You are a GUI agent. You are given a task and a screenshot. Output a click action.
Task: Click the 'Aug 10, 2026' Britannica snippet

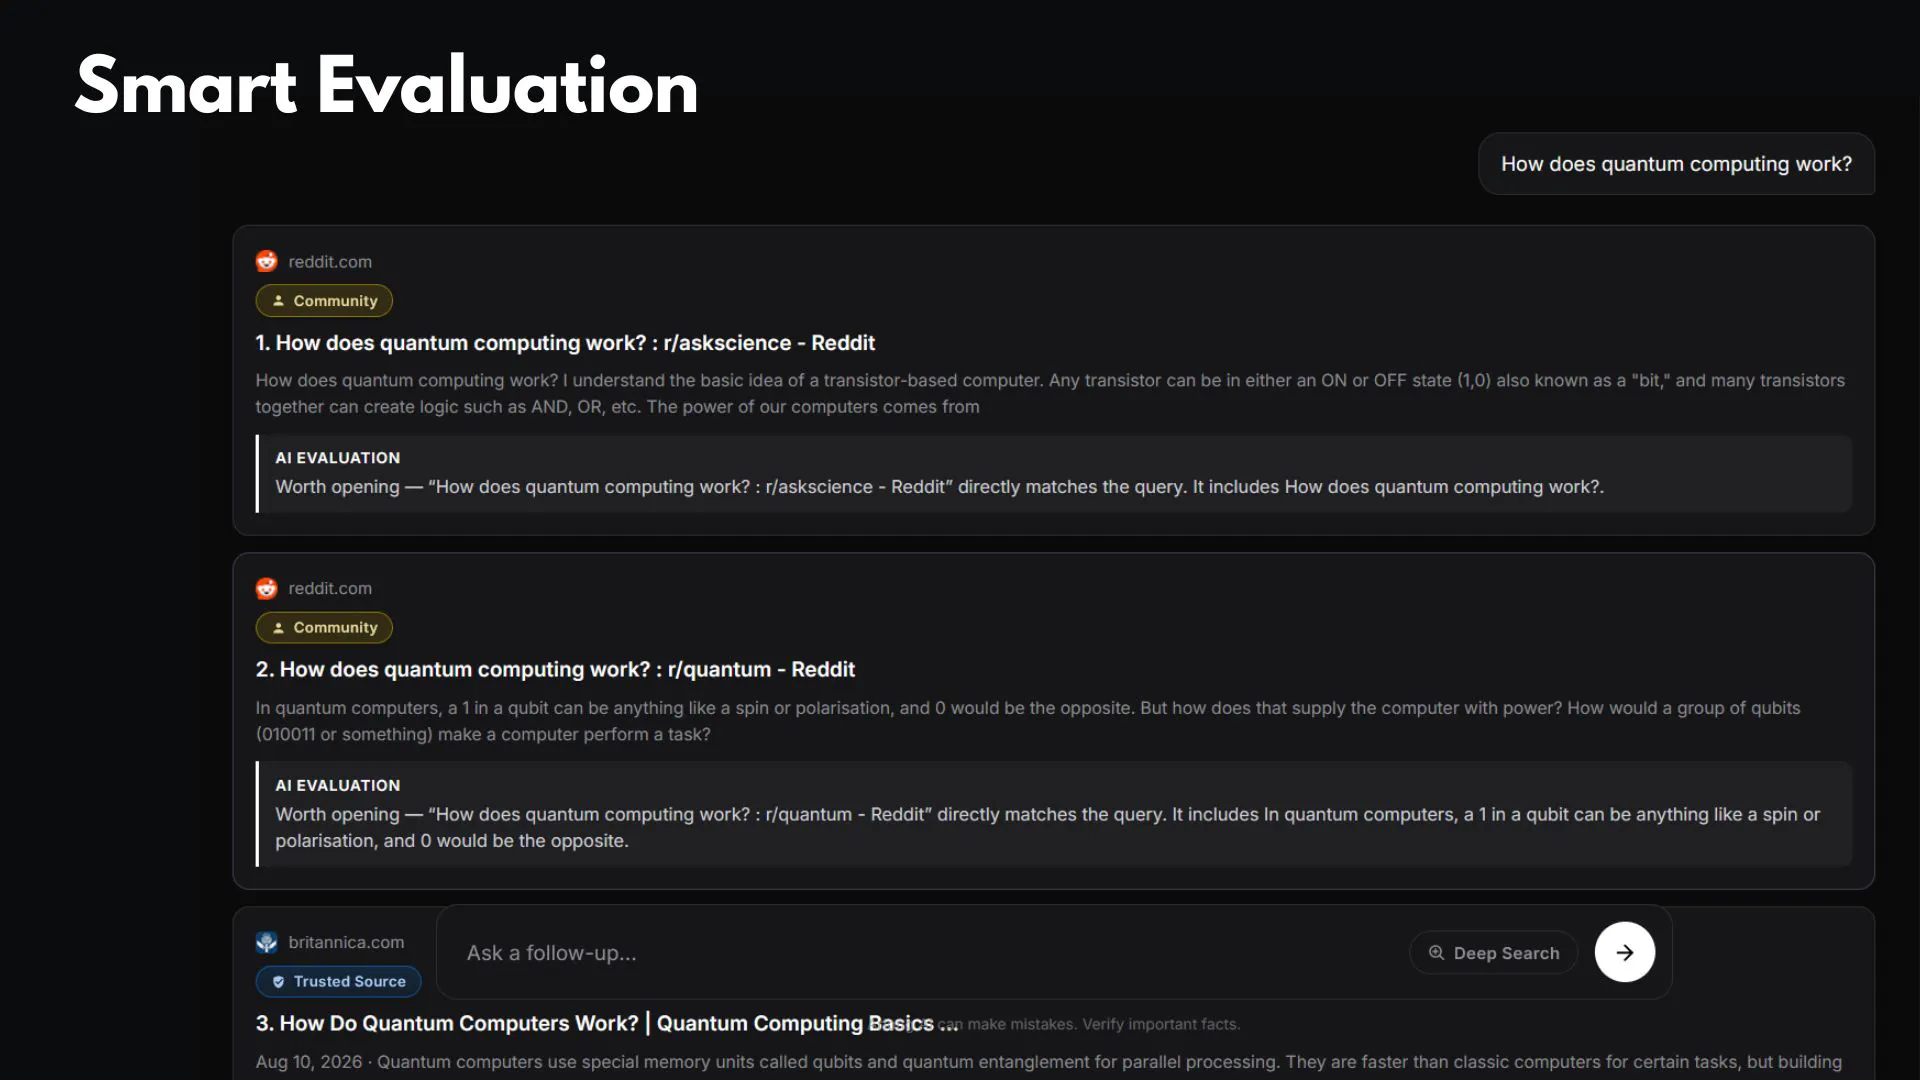coord(1048,1062)
